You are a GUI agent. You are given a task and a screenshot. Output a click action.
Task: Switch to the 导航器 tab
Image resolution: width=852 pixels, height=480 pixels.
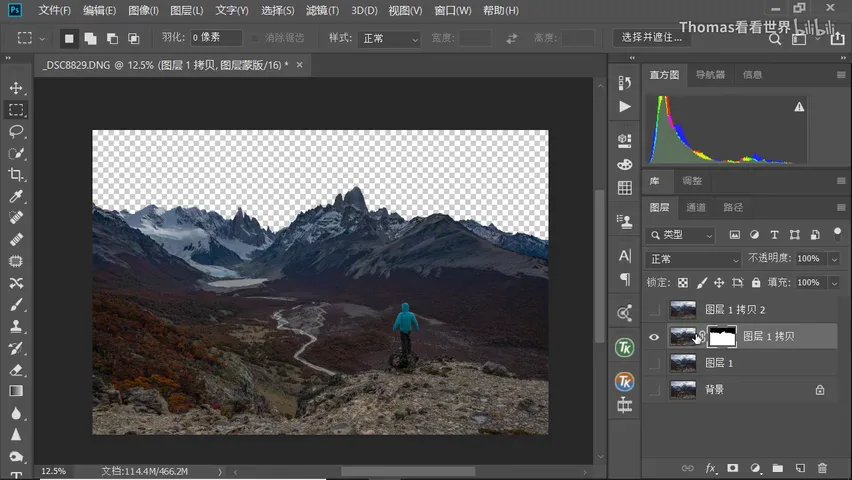(710, 75)
